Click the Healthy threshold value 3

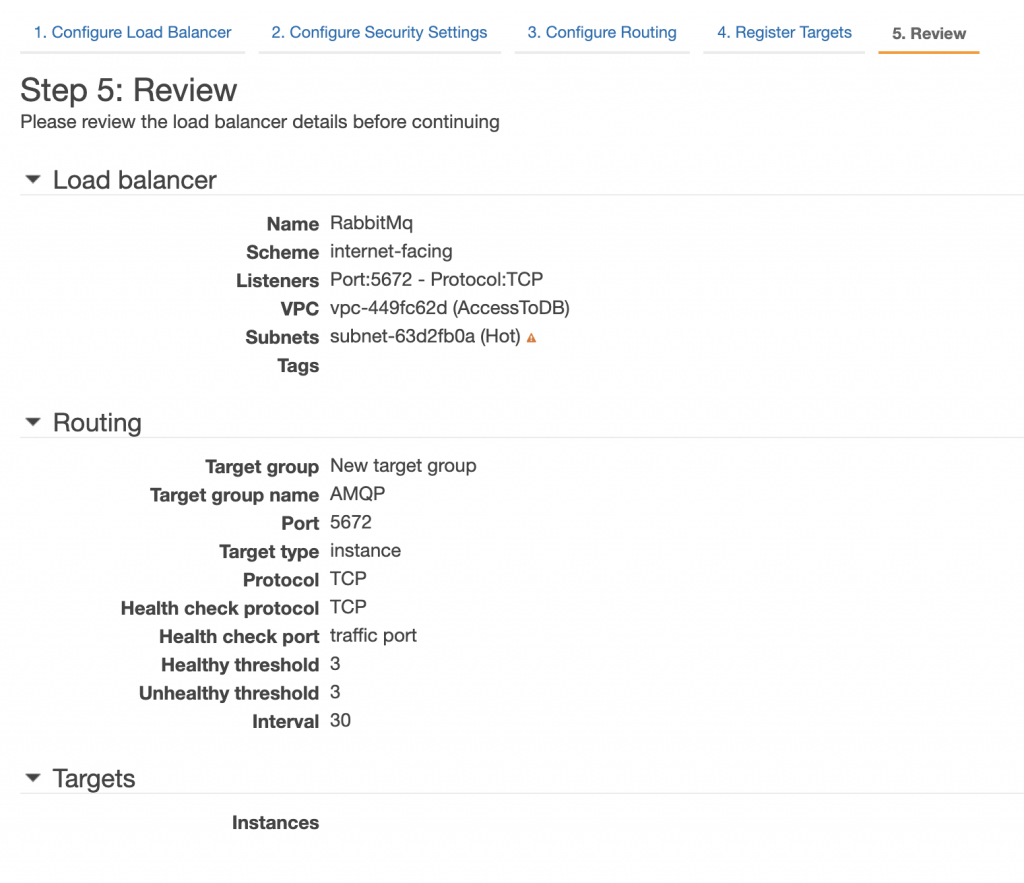coord(335,664)
